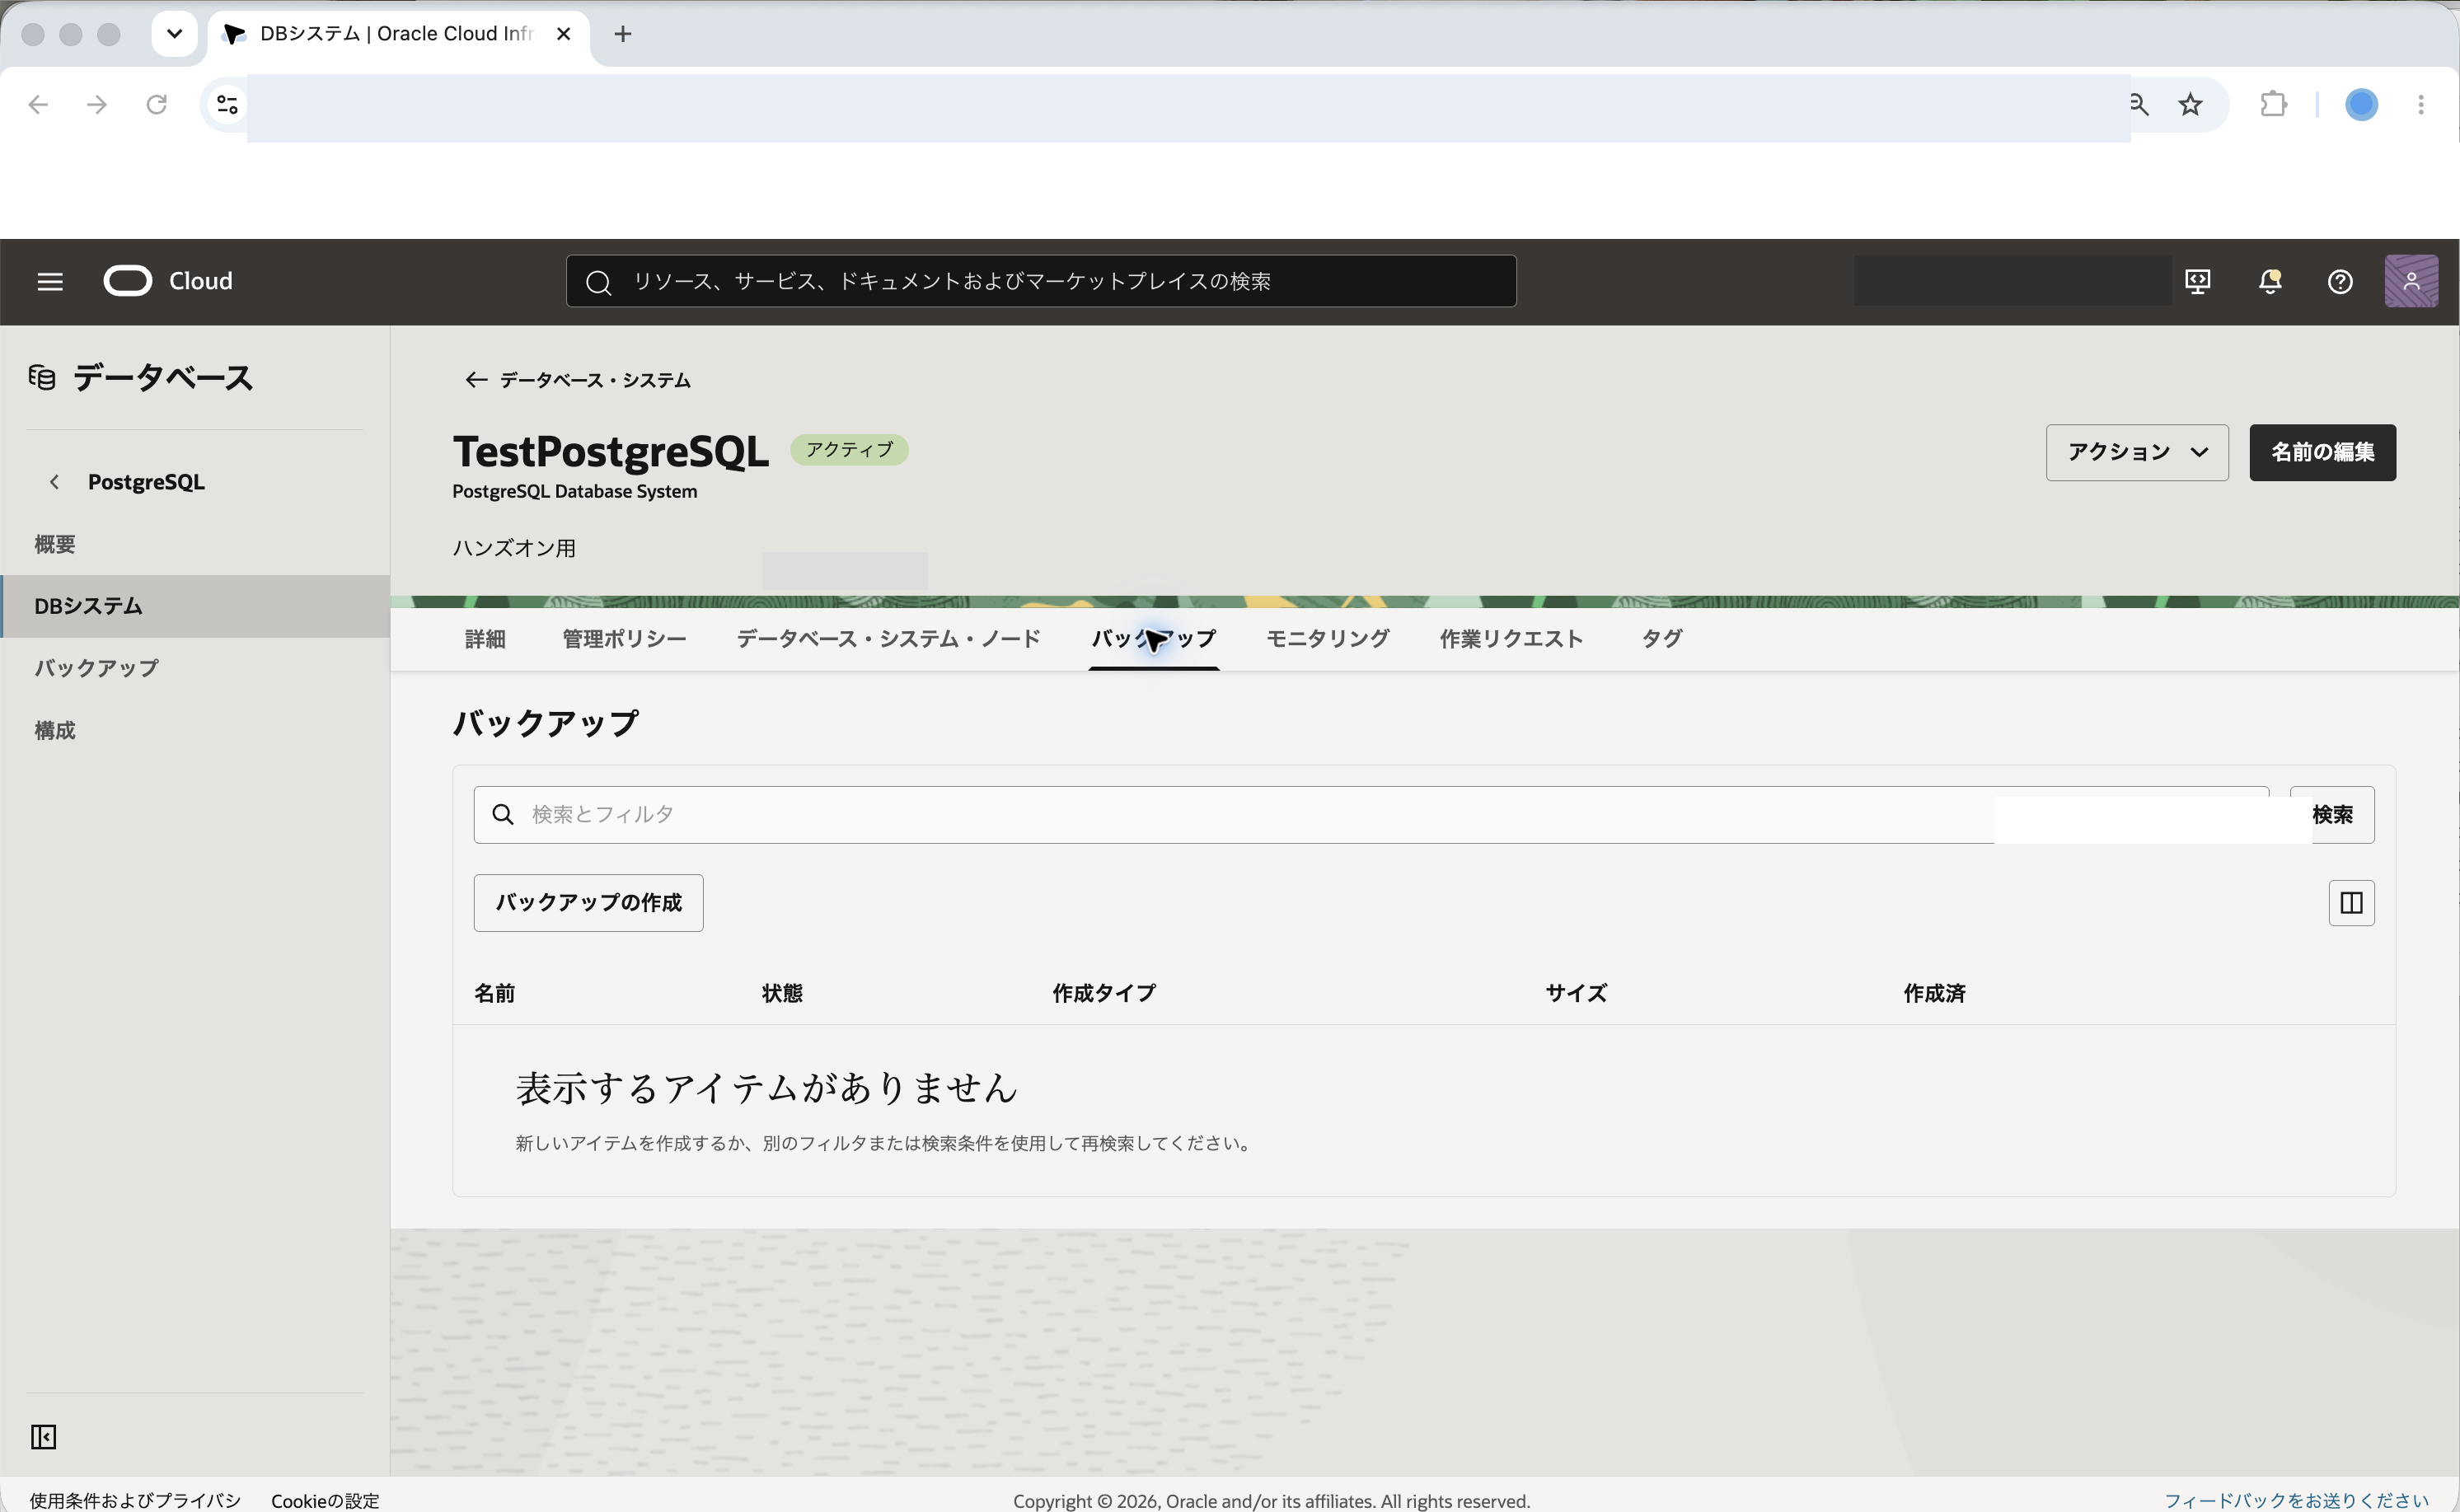The image size is (2460, 1512).
Task: Select DBシステム in the sidebar
Action: tap(195, 606)
